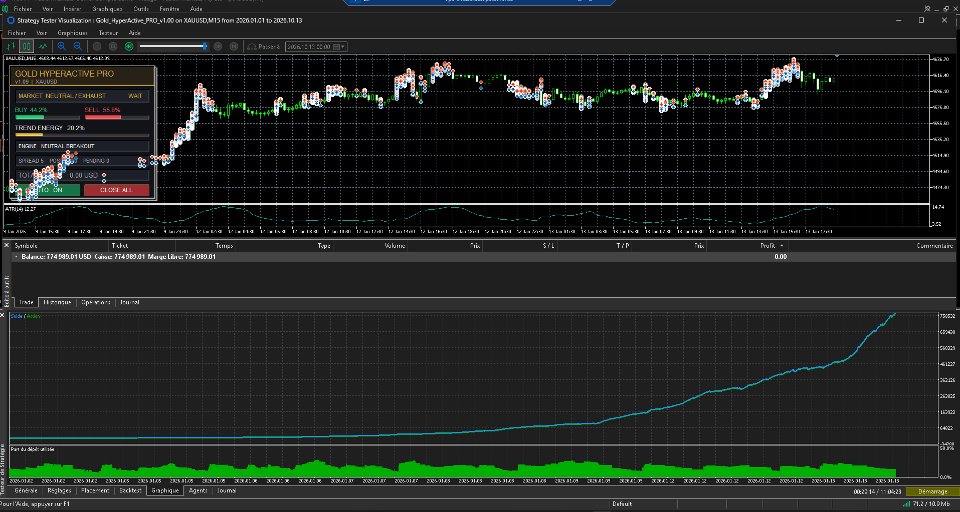Sort by Type column header
Image resolution: width=960 pixels, height=512 pixels.
pyautogui.click(x=324, y=246)
